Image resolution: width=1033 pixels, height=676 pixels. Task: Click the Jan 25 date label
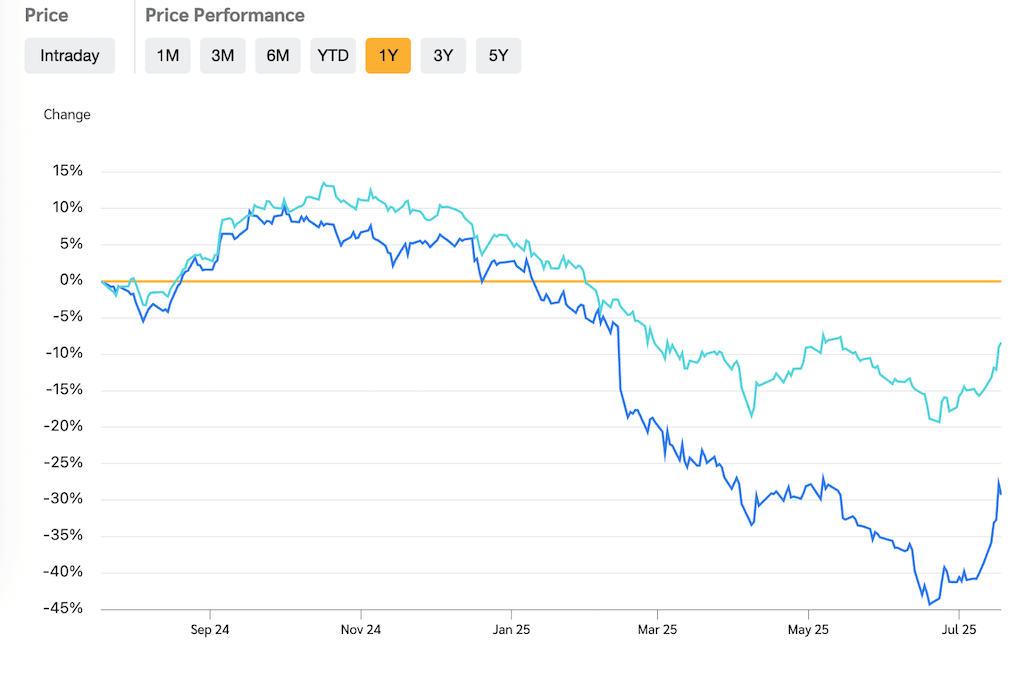coord(510,630)
